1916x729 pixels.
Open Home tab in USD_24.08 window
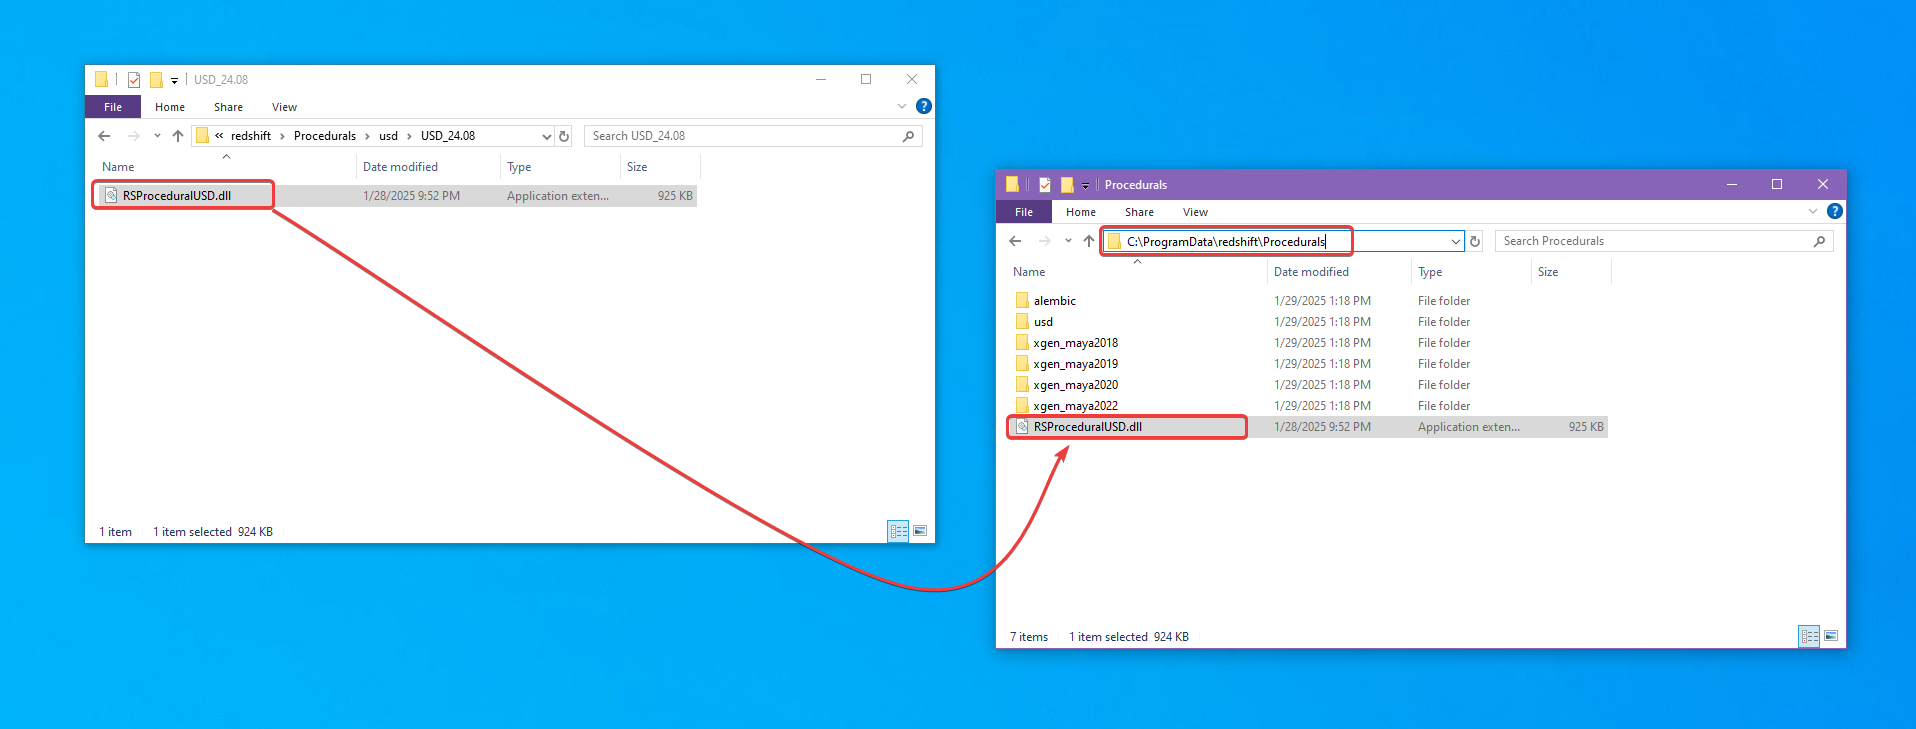tap(170, 107)
